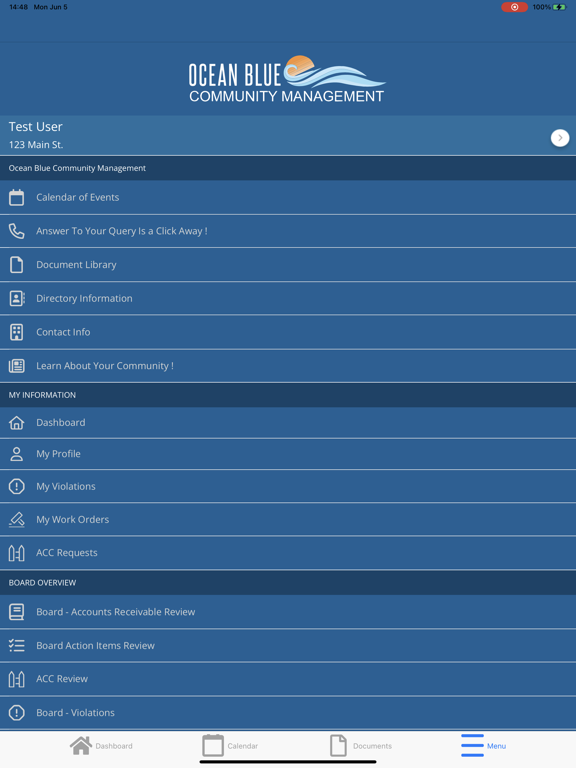Click the building icon beside Contact Info

(17, 332)
